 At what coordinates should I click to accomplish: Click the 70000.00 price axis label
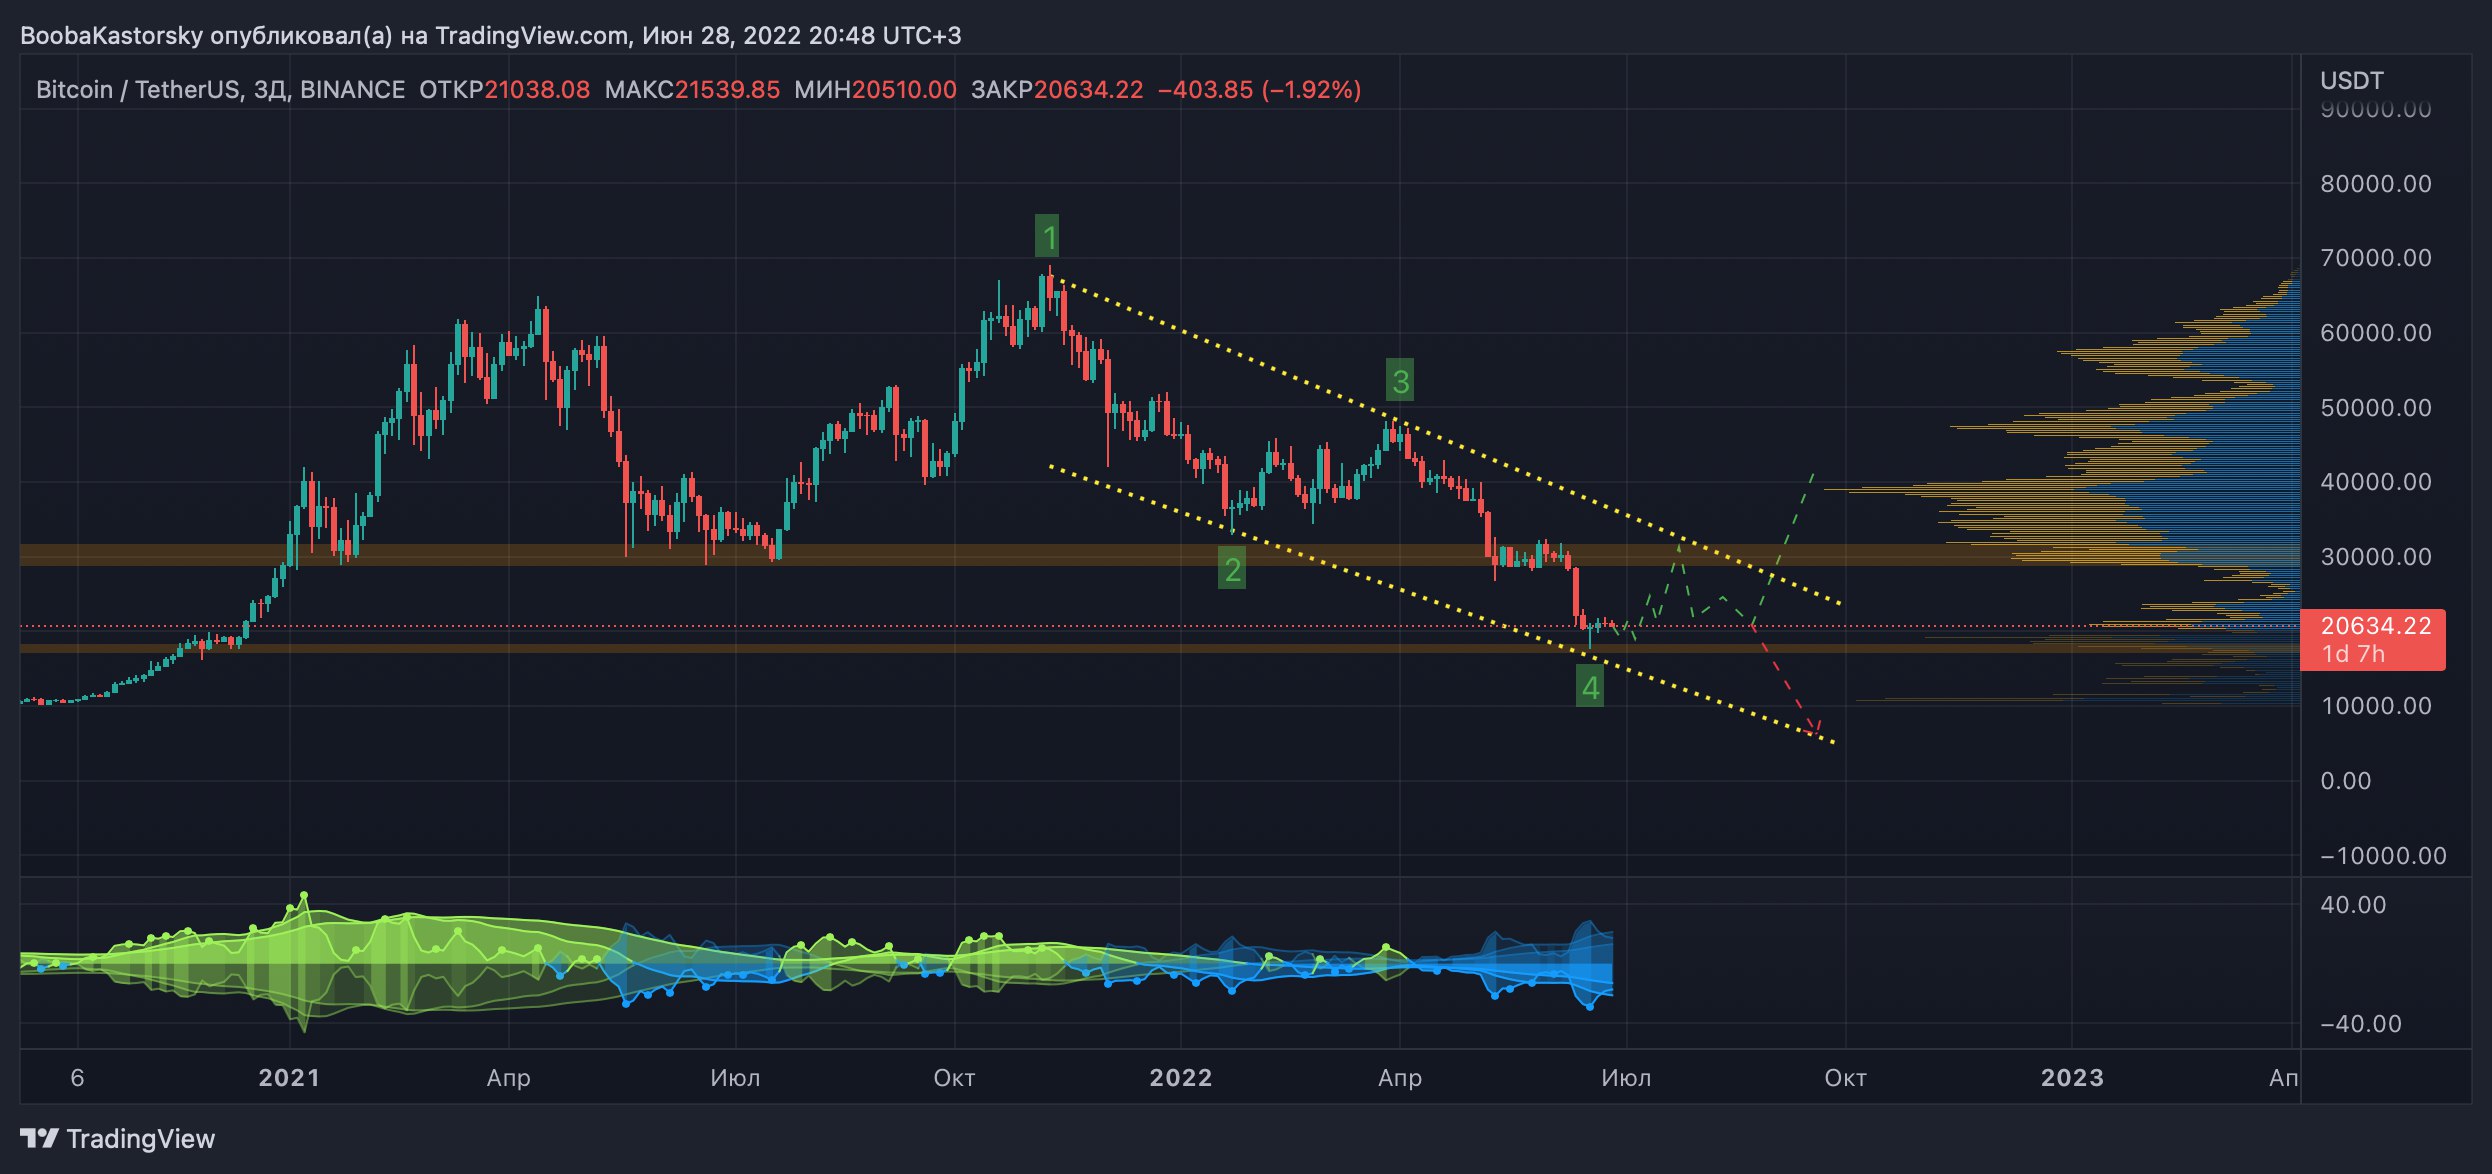click(2376, 258)
